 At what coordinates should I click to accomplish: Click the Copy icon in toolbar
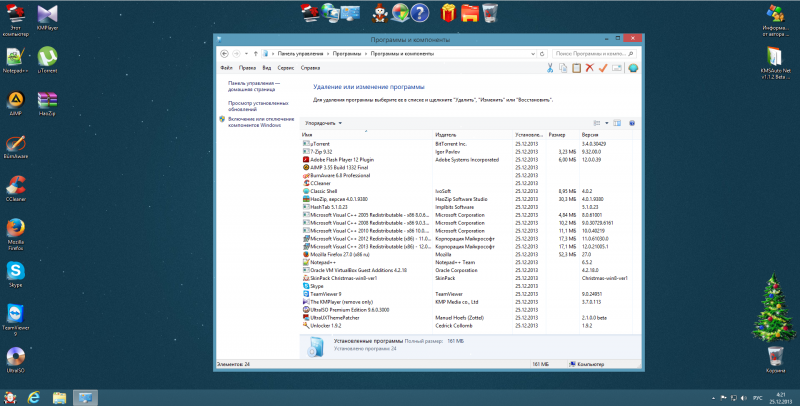point(563,68)
